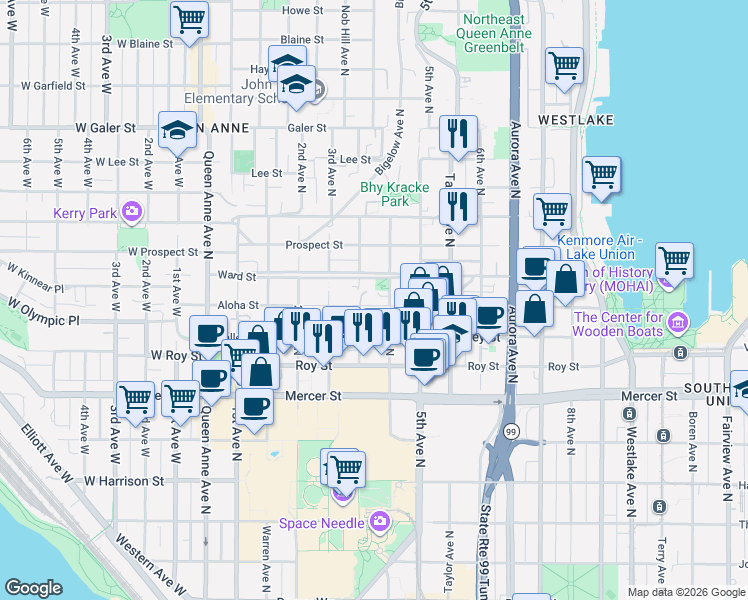Click the shopping bag marker at the far right of the MOHAI cluster
Viewport: 748px width, 600px height.
tap(565, 279)
